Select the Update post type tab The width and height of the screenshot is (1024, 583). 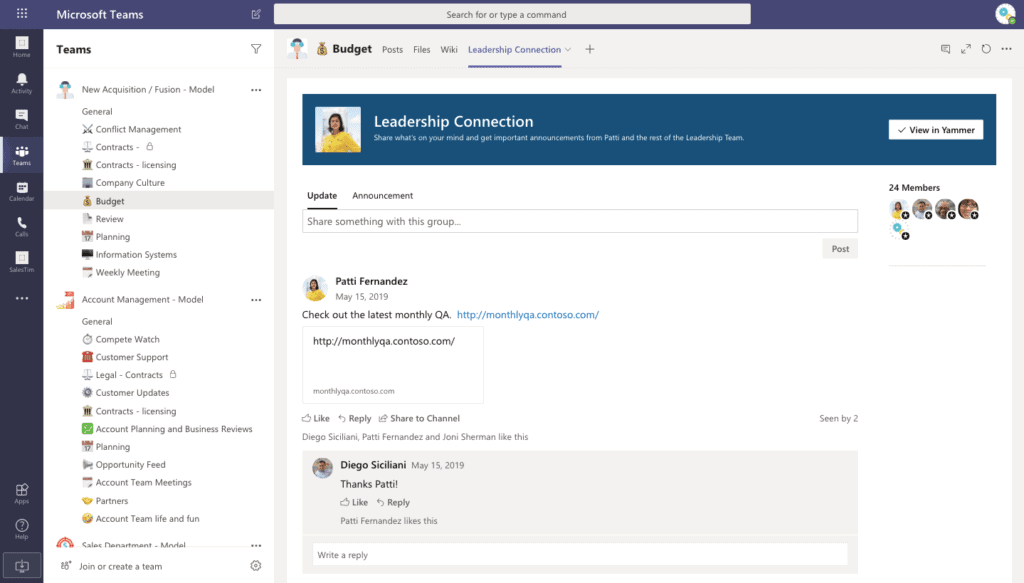322,195
